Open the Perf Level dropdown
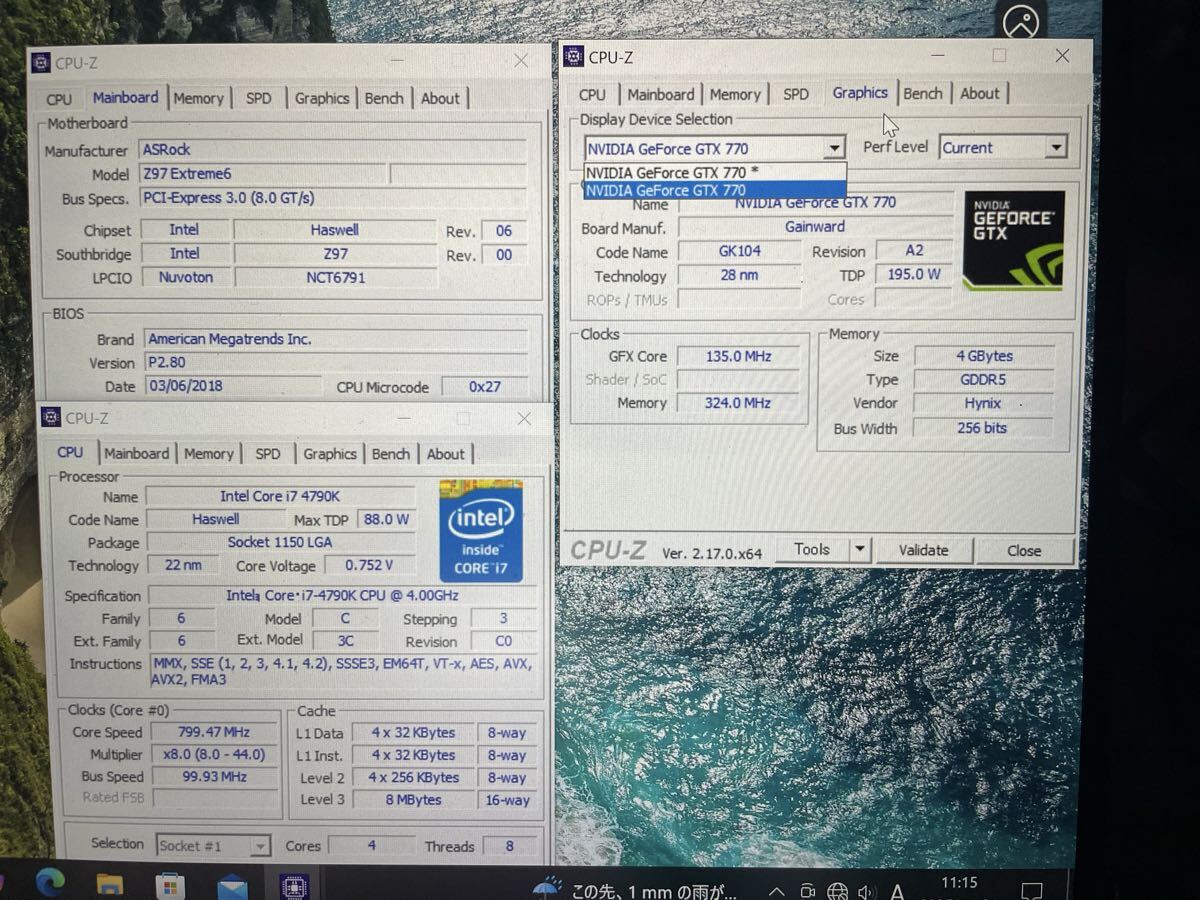Viewport: 1200px width, 900px height. (1056, 148)
